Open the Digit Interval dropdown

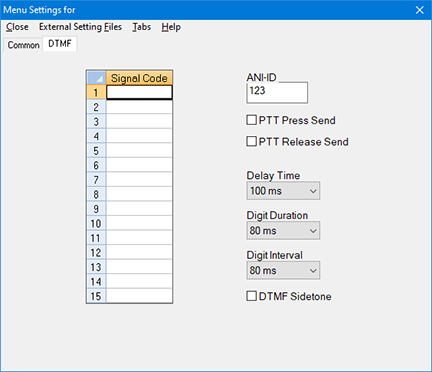(283, 270)
